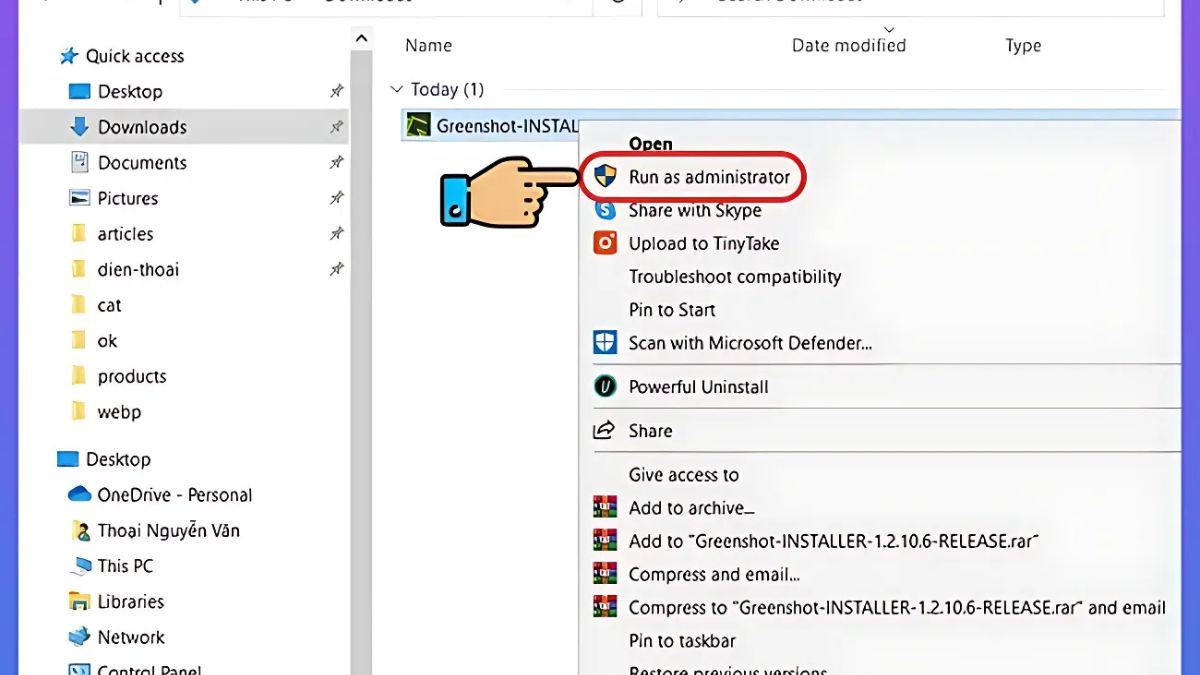Select Powerful Uninstall entry

[x=698, y=387]
